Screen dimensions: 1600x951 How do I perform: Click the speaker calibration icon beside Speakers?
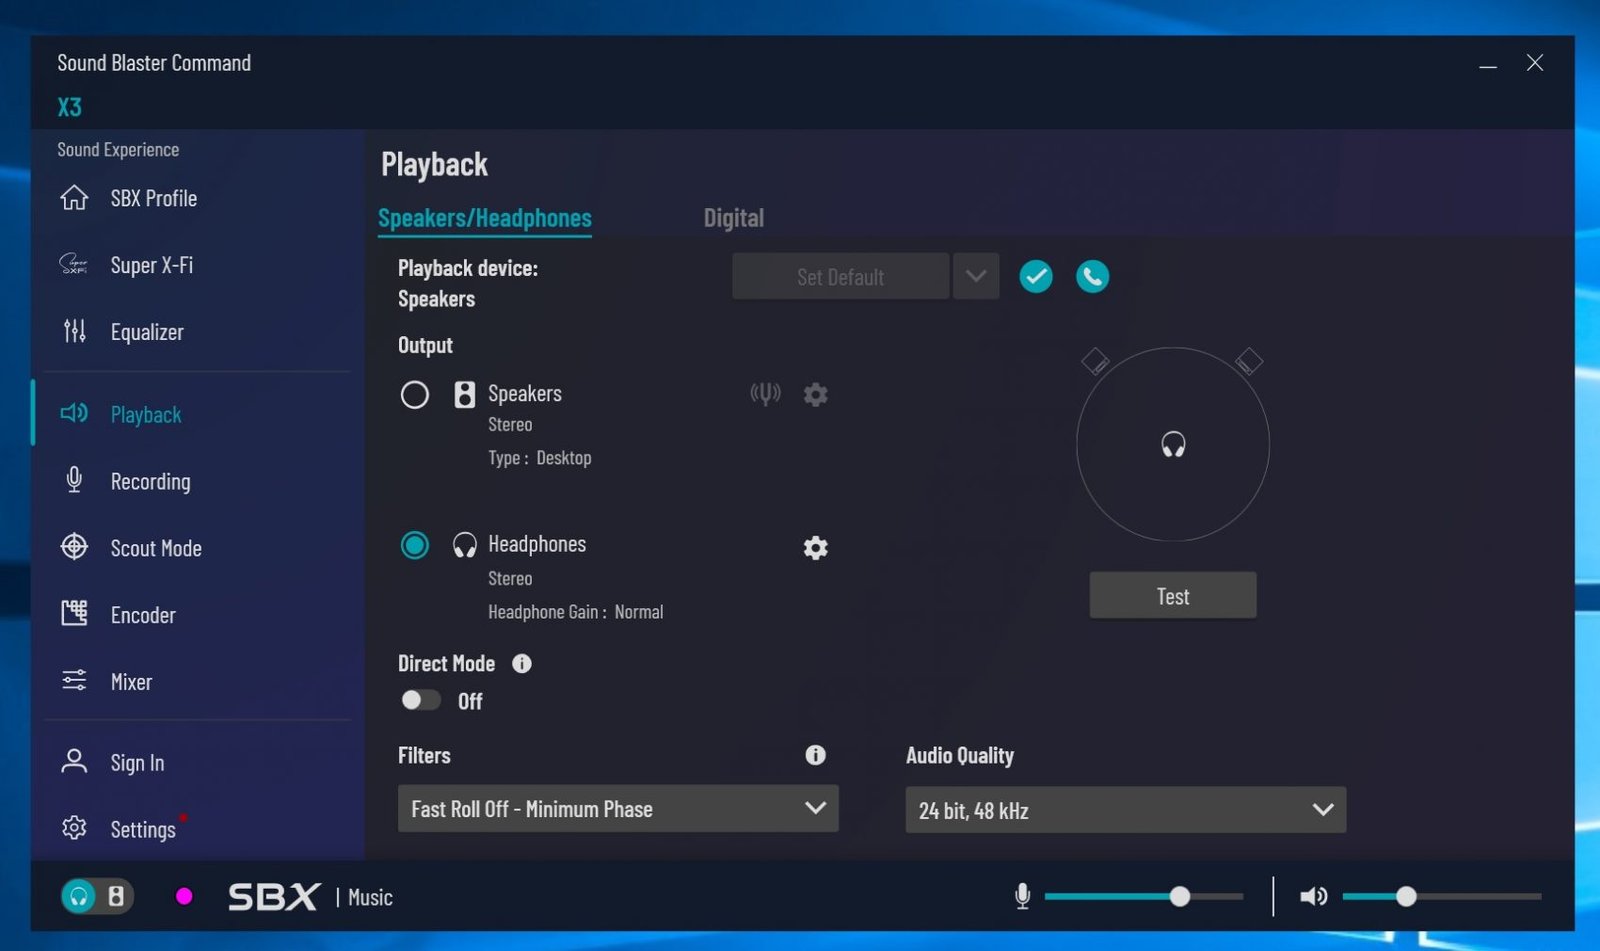click(x=765, y=394)
